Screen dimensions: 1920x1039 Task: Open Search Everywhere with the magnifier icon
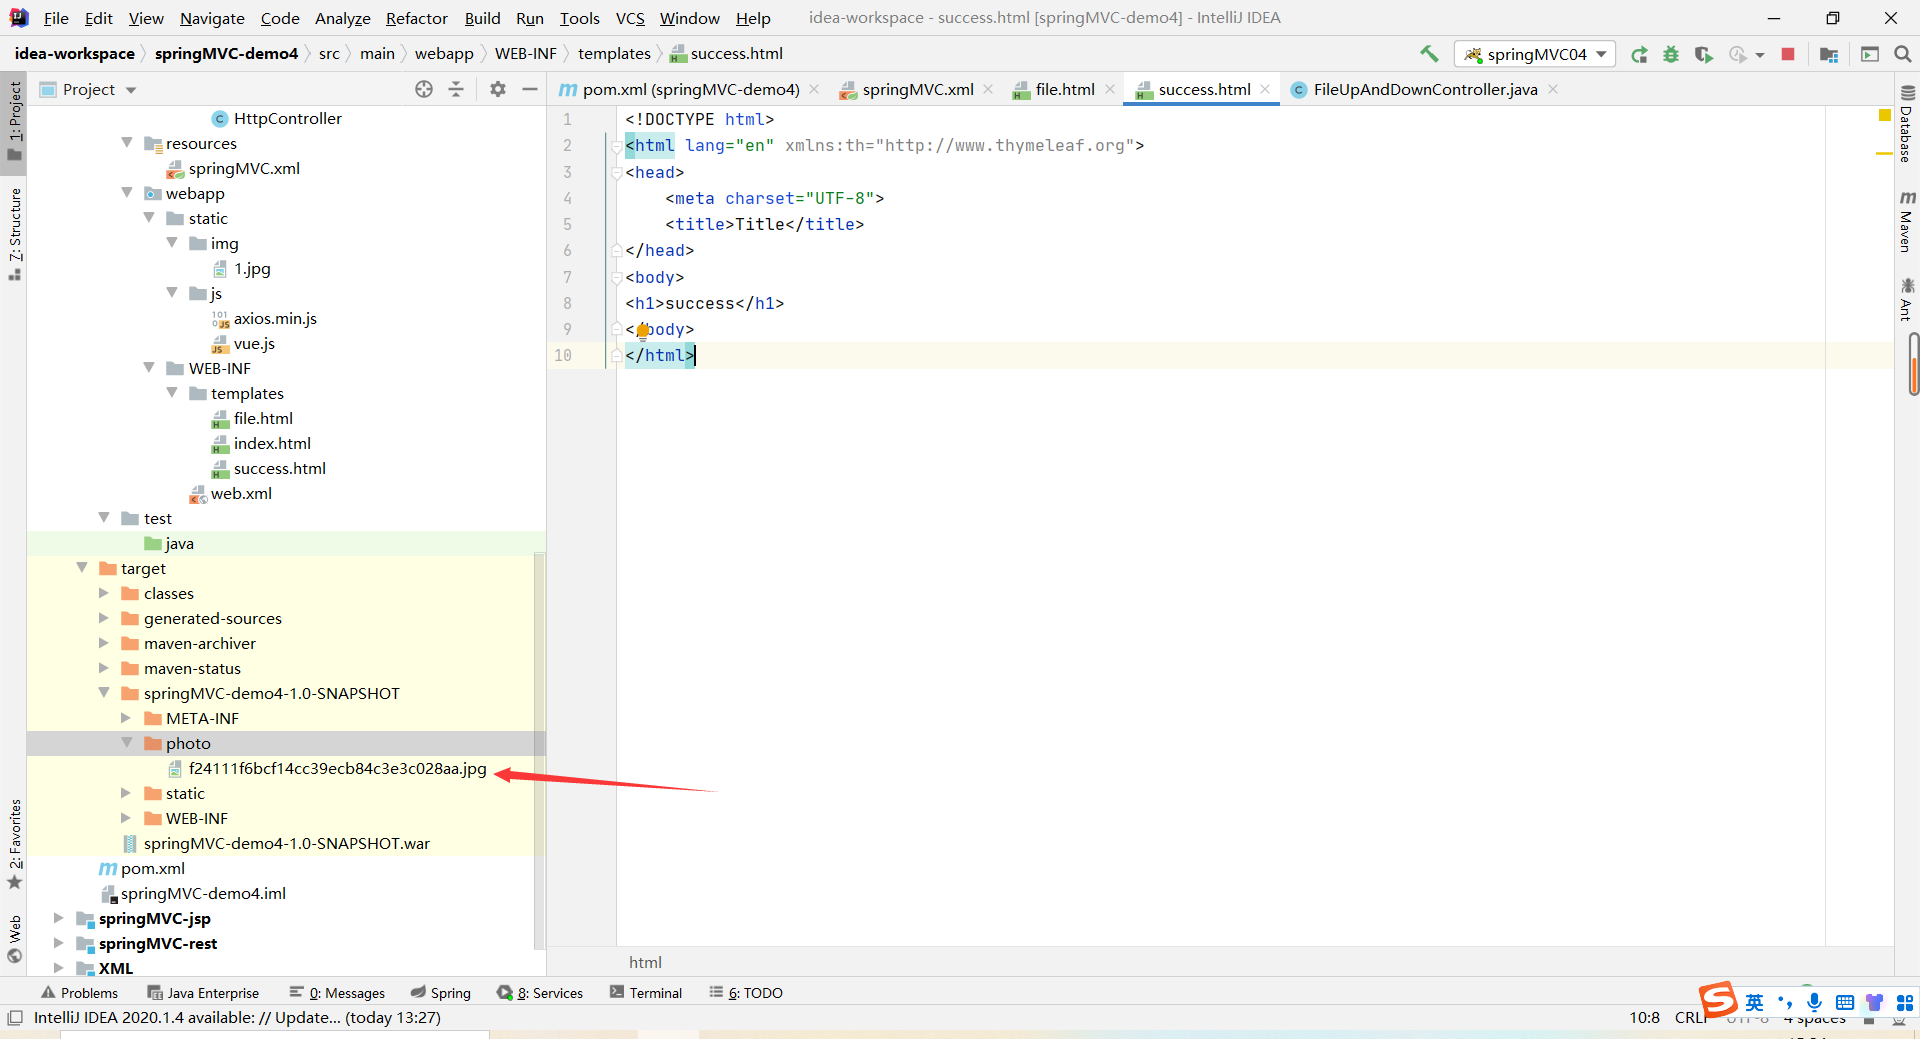pyautogui.click(x=1903, y=55)
